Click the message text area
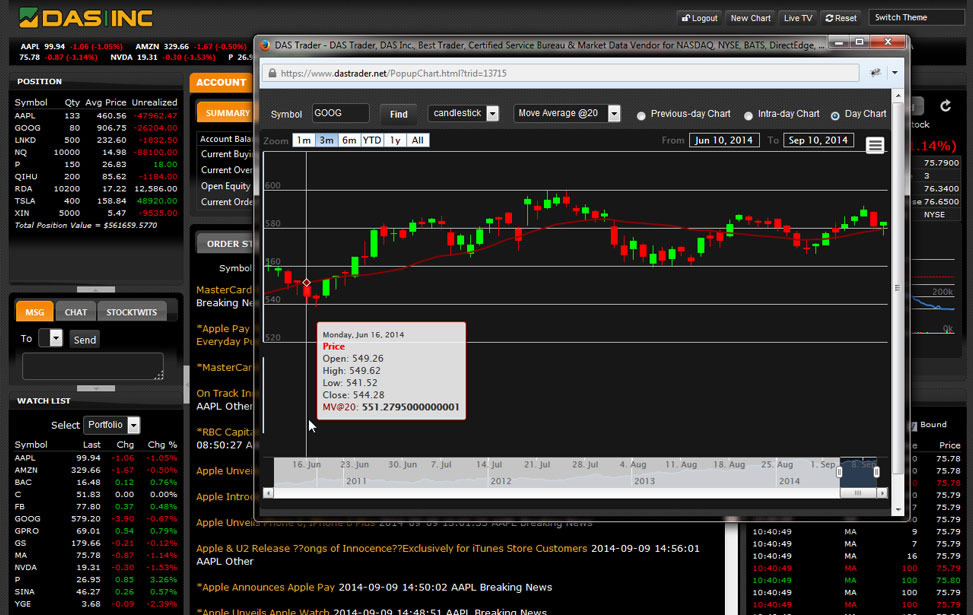This screenshot has width=973, height=615. [93, 366]
